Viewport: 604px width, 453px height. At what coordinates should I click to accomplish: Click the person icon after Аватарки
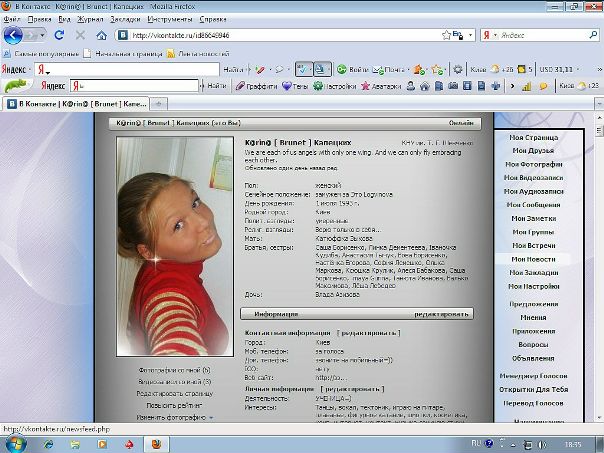pyautogui.click(x=411, y=86)
